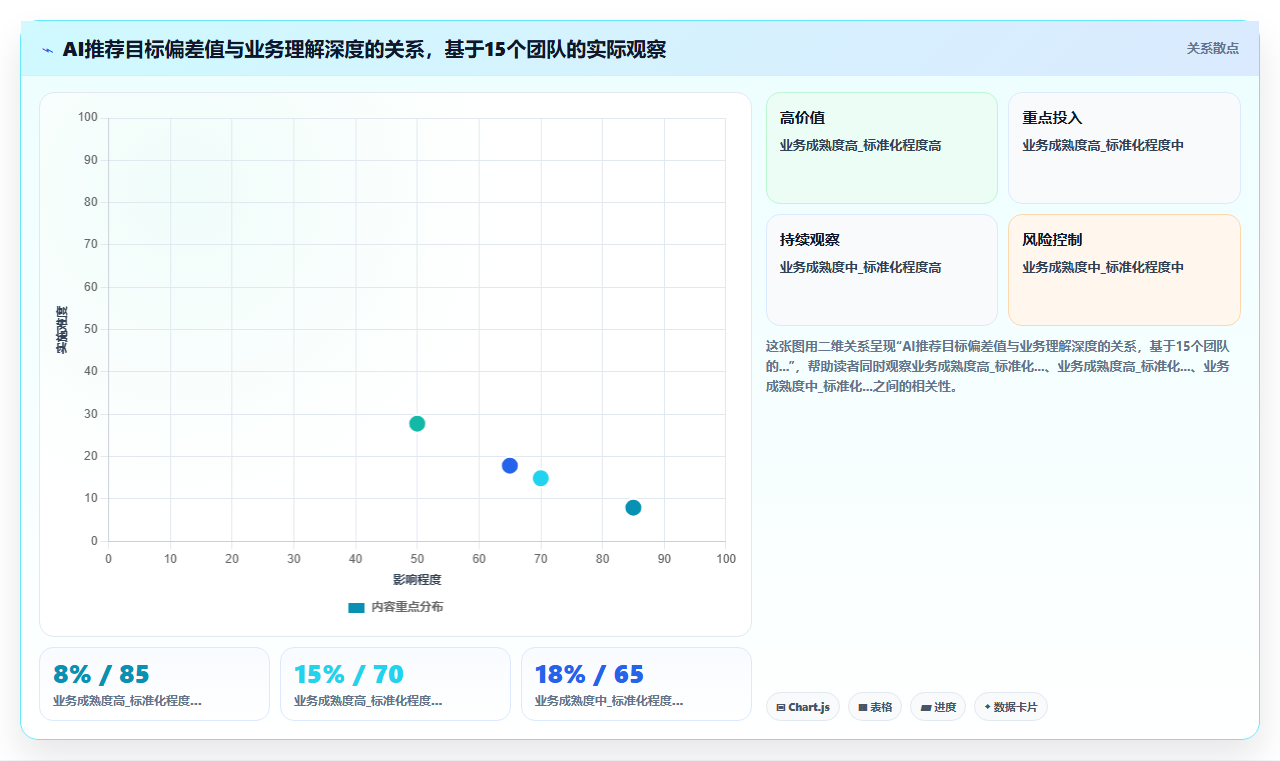The width and height of the screenshot is (1280, 761).
Task: Select the teal scatter point at 85
Action: (x=633, y=508)
